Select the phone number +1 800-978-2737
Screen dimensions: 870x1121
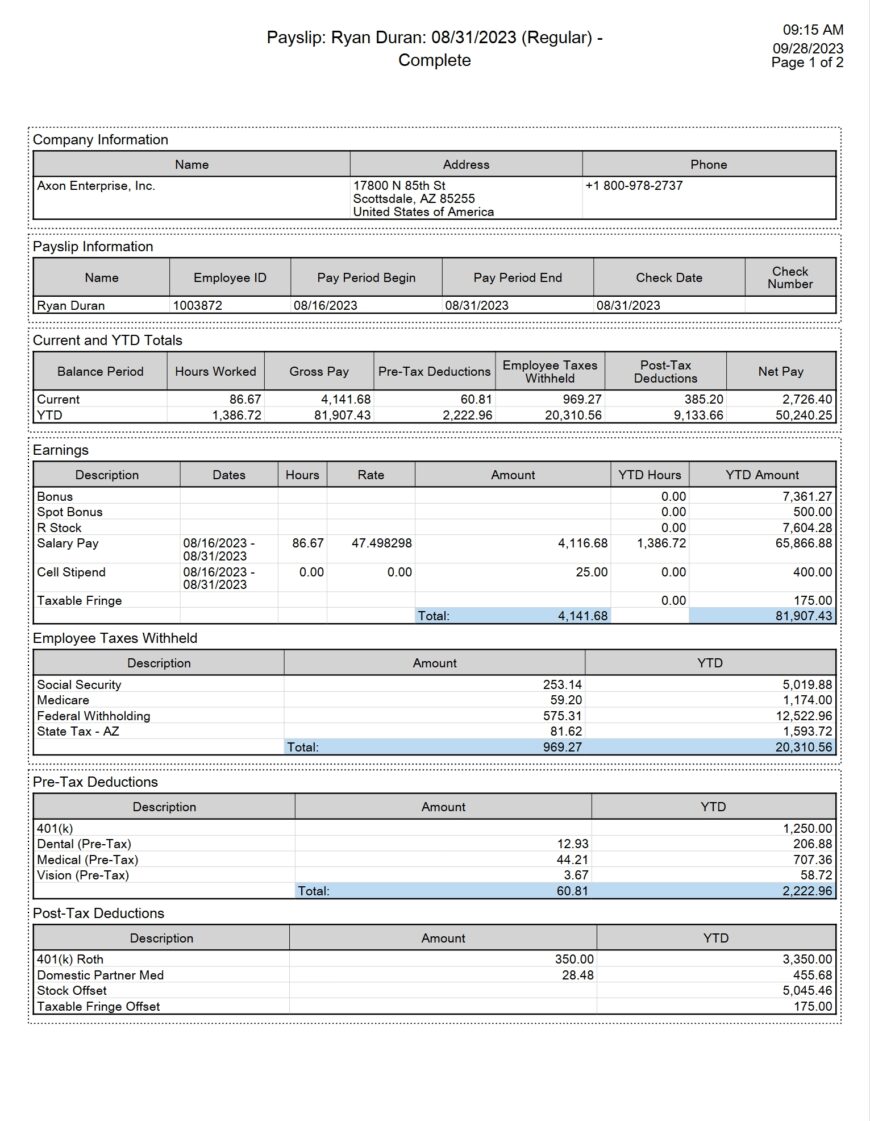pos(634,186)
